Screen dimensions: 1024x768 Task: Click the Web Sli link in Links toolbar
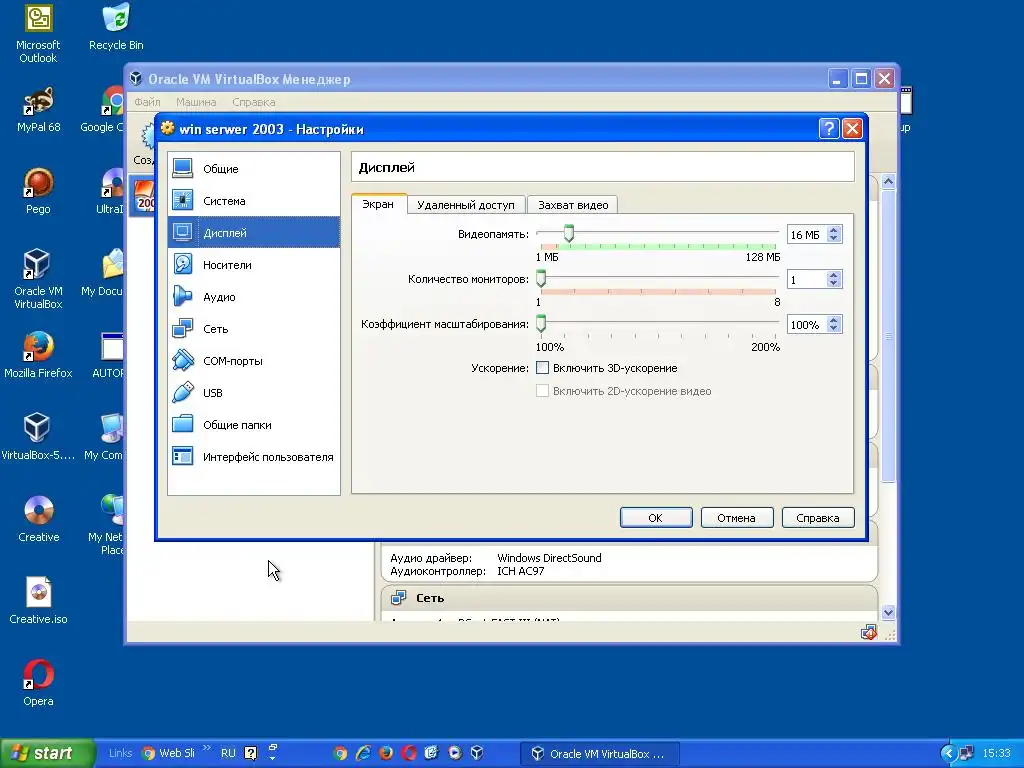(x=169, y=753)
